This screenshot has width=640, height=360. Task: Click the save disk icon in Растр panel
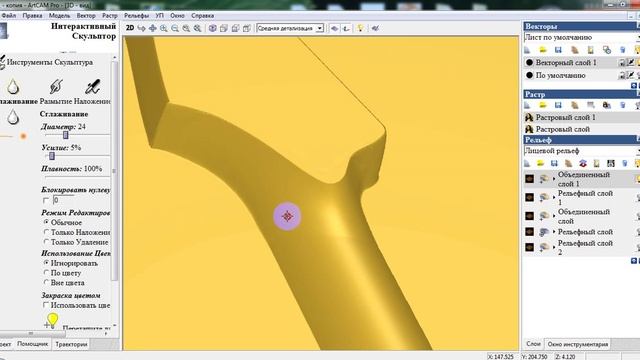(x=558, y=105)
